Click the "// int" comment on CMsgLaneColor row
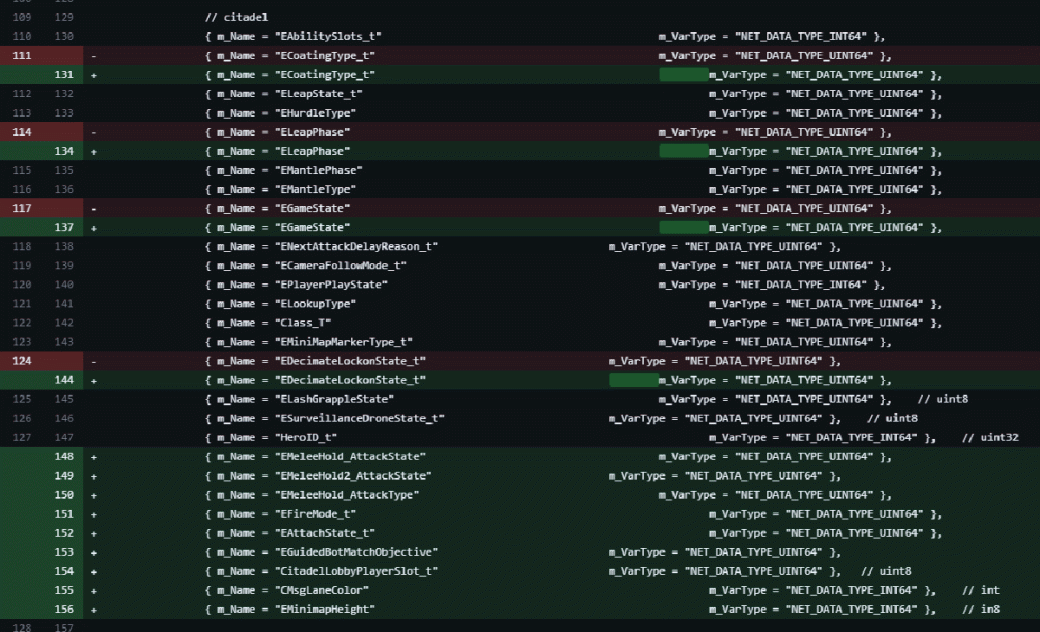Image resolution: width=1040 pixels, height=632 pixels. click(981, 590)
